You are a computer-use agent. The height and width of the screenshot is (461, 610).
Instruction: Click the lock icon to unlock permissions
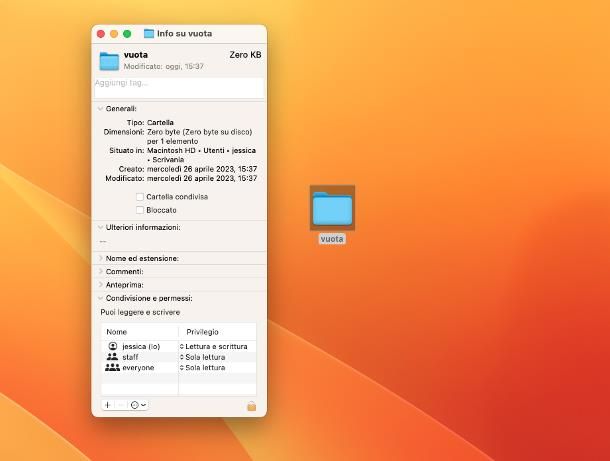click(x=252, y=406)
